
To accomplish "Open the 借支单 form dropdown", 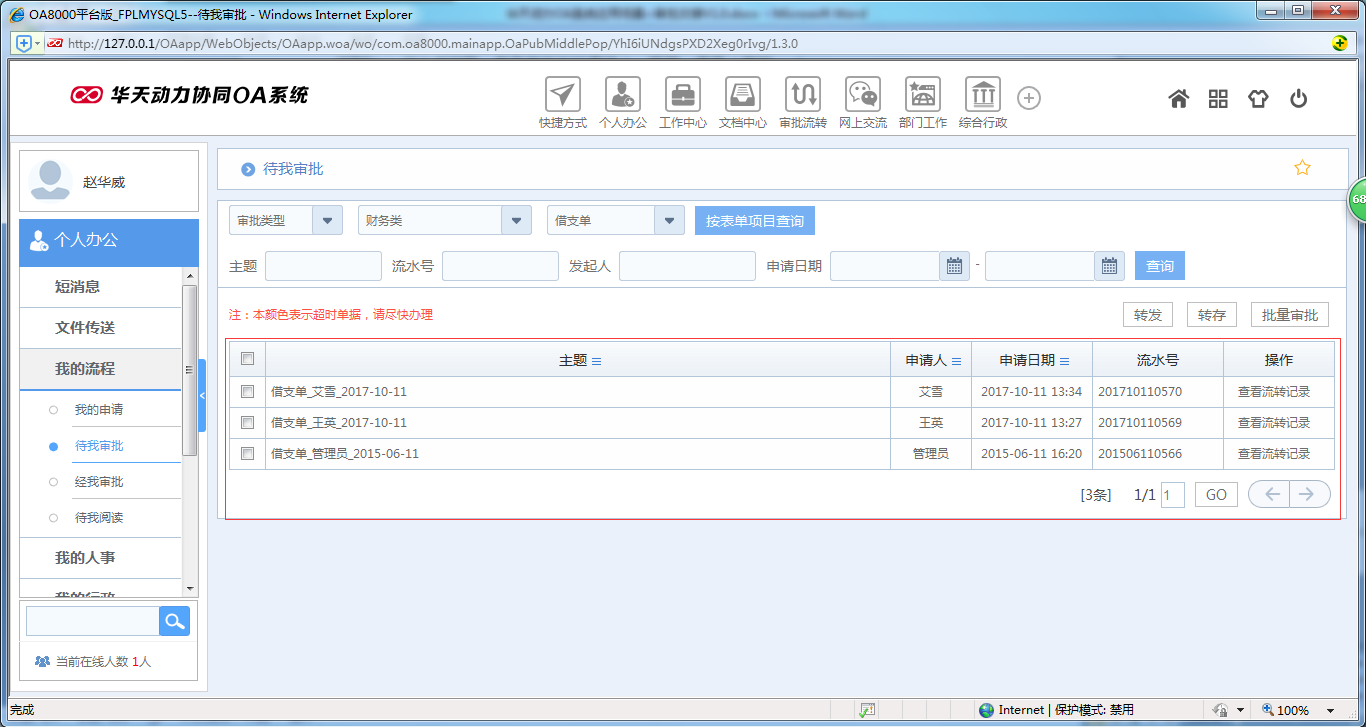I will point(669,221).
